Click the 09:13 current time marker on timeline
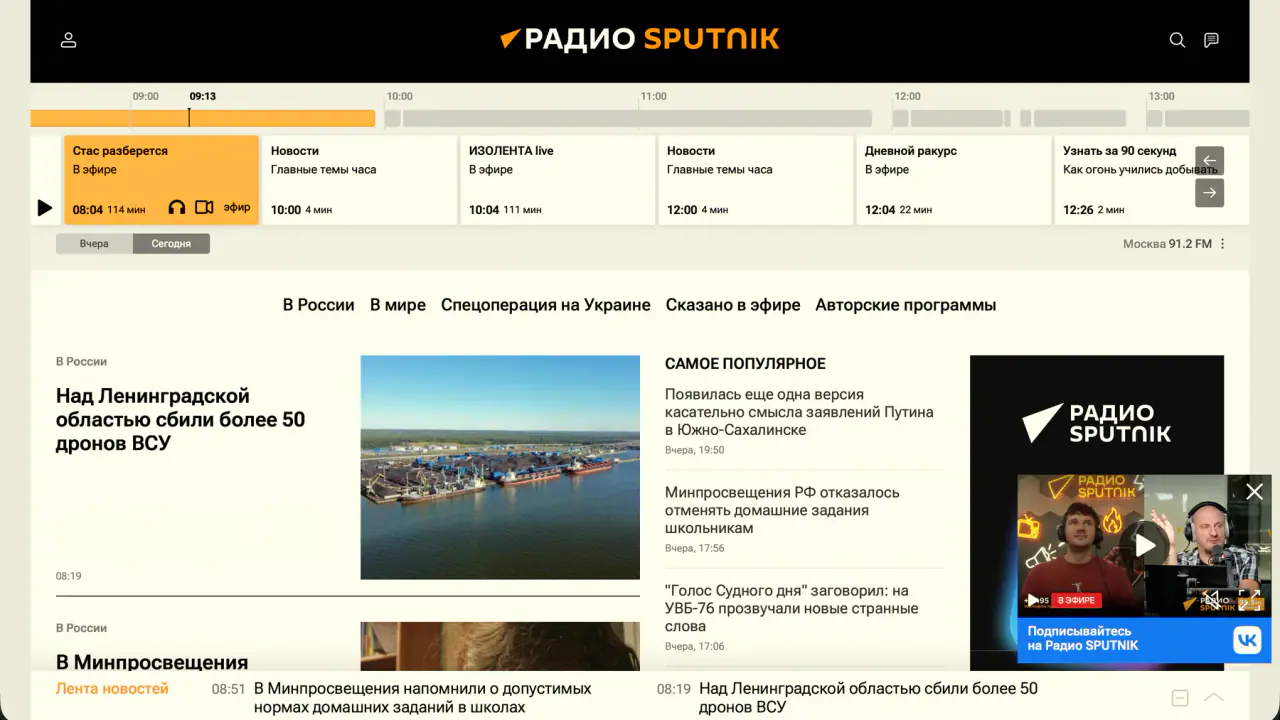Image resolution: width=1280 pixels, height=720 pixels. click(x=203, y=97)
